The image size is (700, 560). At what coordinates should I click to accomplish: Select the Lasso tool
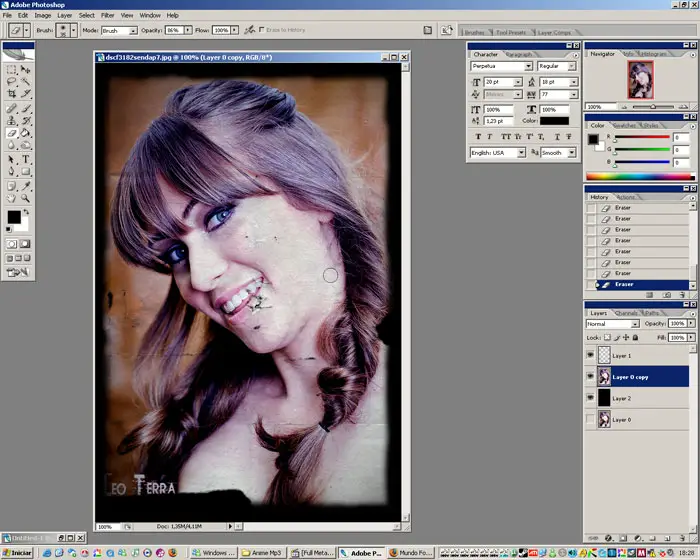point(11,82)
